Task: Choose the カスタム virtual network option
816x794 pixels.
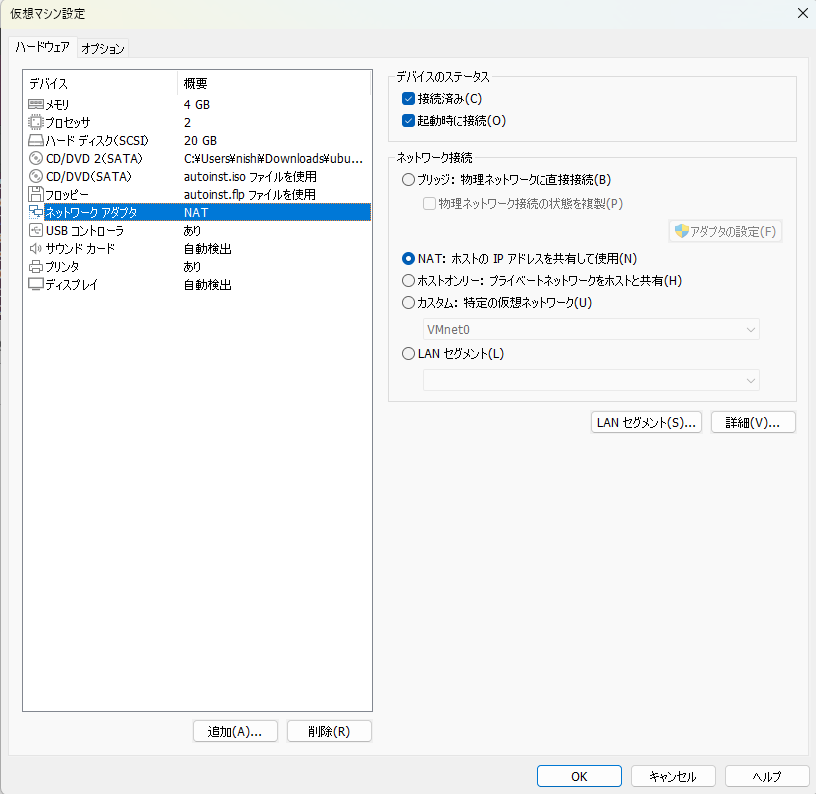Action: [x=409, y=302]
